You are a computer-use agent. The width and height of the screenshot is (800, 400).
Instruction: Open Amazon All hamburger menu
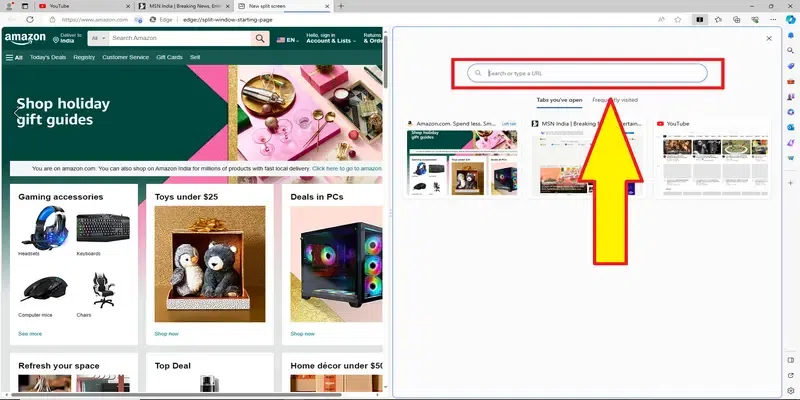(x=14, y=58)
